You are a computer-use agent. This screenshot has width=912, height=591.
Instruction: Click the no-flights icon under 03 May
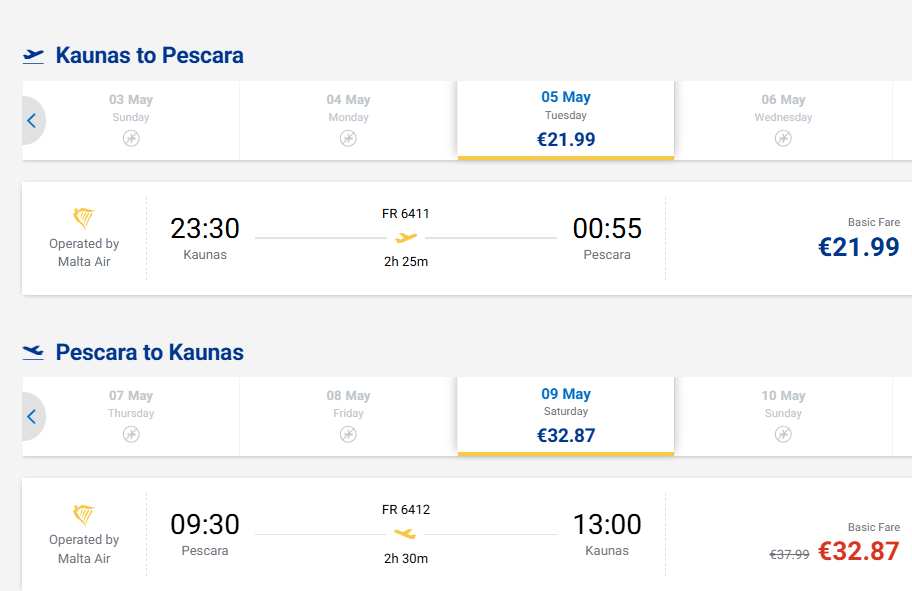(131, 138)
